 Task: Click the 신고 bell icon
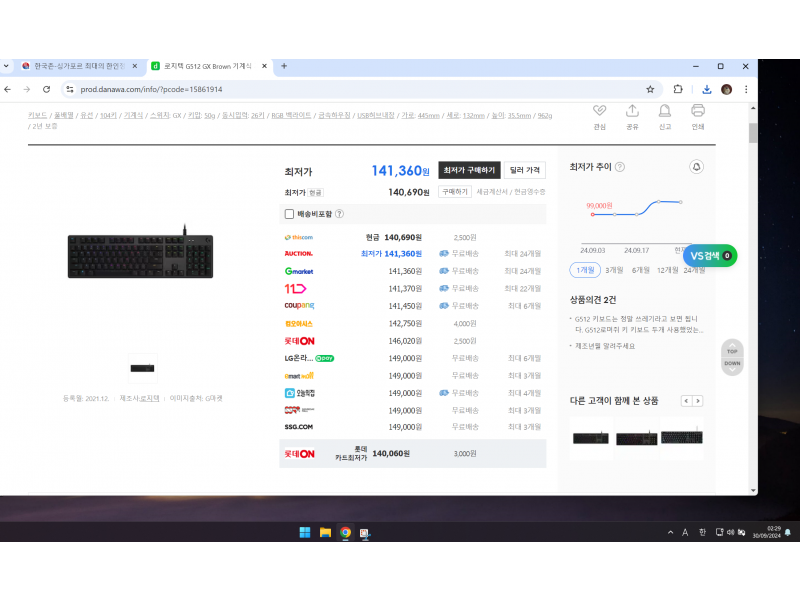pyautogui.click(x=665, y=111)
